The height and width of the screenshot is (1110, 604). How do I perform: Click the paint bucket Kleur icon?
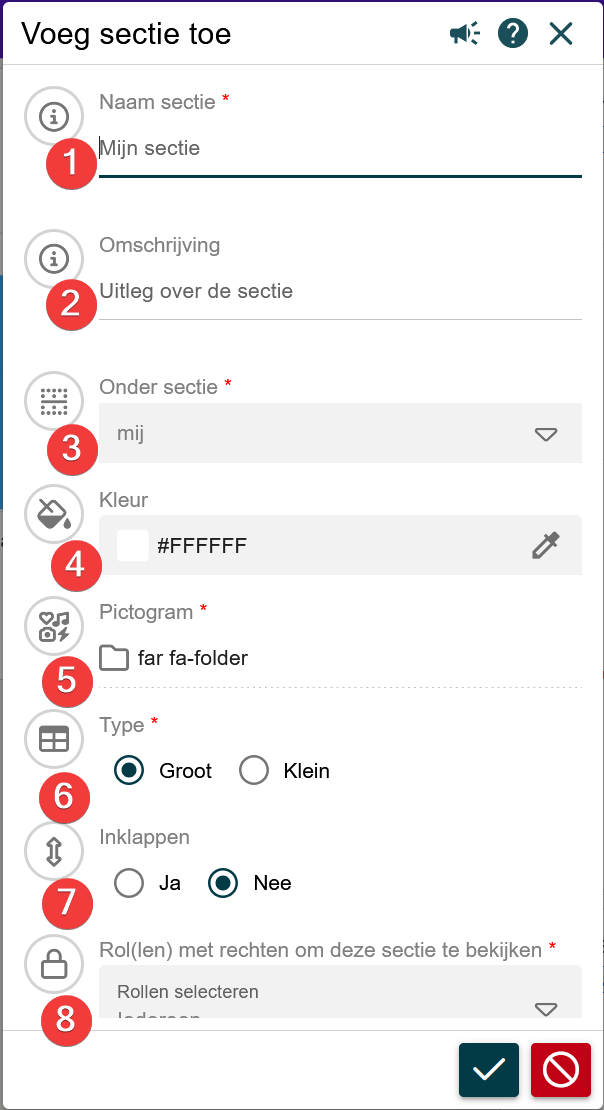coord(53,514)
